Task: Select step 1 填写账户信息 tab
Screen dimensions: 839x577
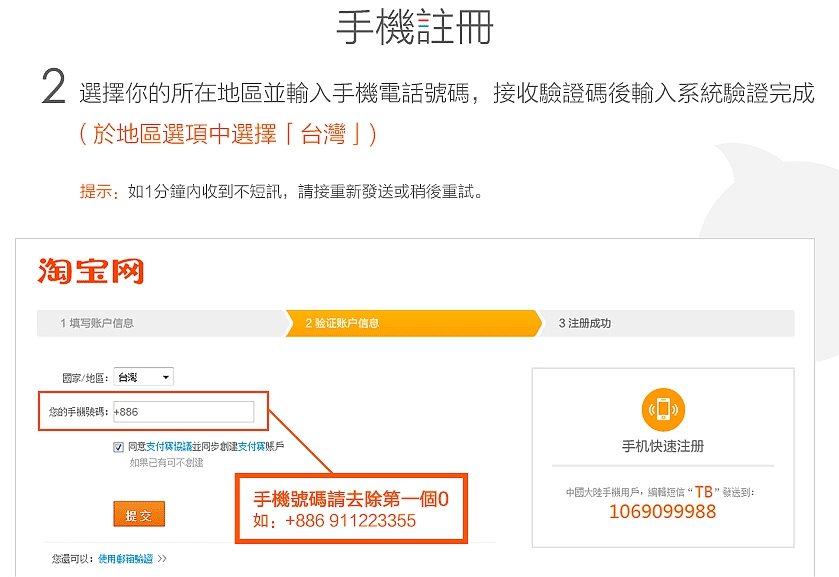Action: click(161, 323)
